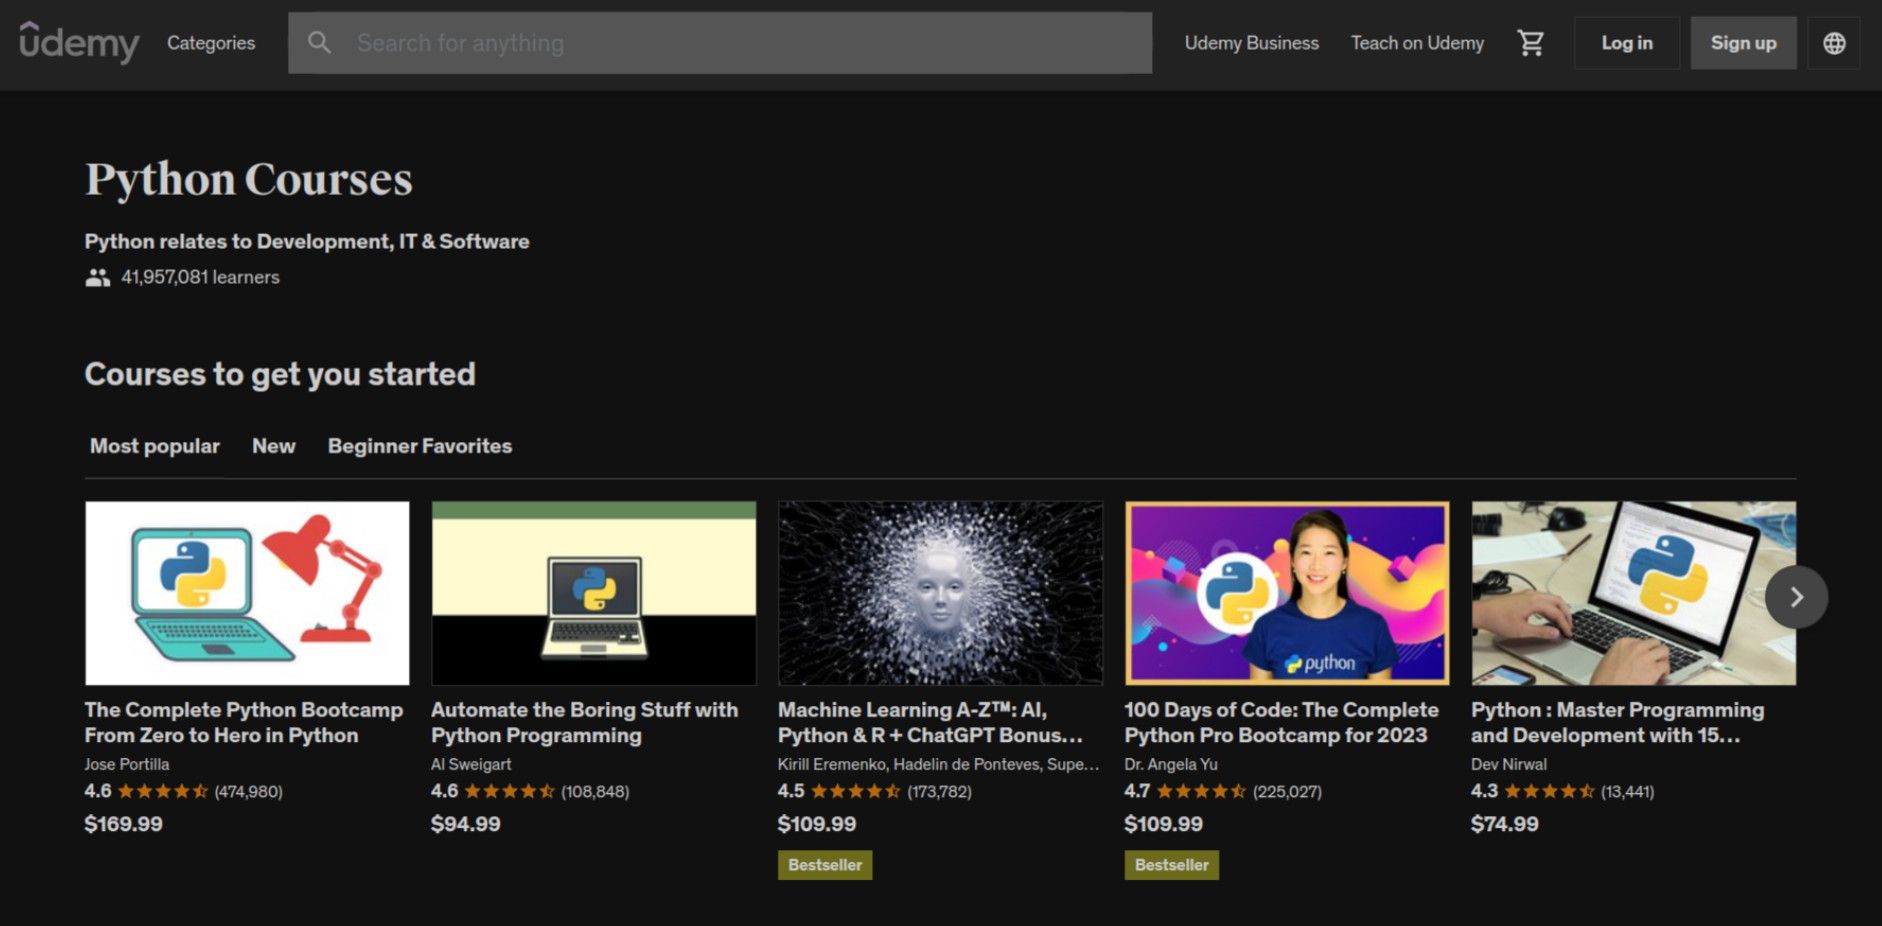Click instructors Kirill Eremenko, Hadelin de Ponteves
This screenshot has height=926, width=1882.
click(x=938, y=764)
